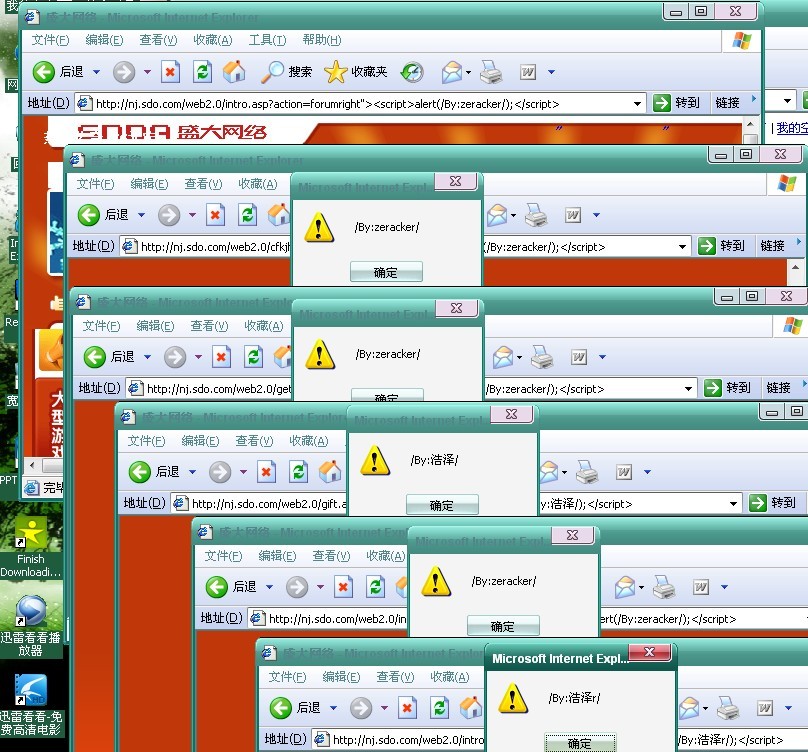
Task: Open Back history dropdown in forumright window
Action: [96, 72]
